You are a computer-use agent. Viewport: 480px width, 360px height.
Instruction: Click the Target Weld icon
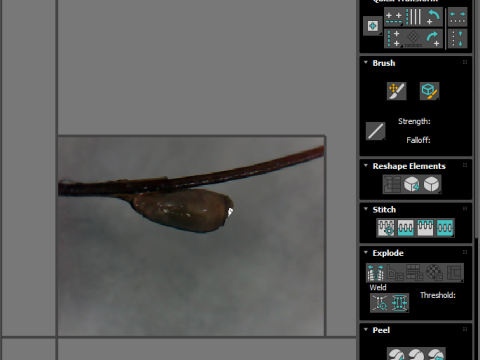pyautogui.click(x=380, y=303)
